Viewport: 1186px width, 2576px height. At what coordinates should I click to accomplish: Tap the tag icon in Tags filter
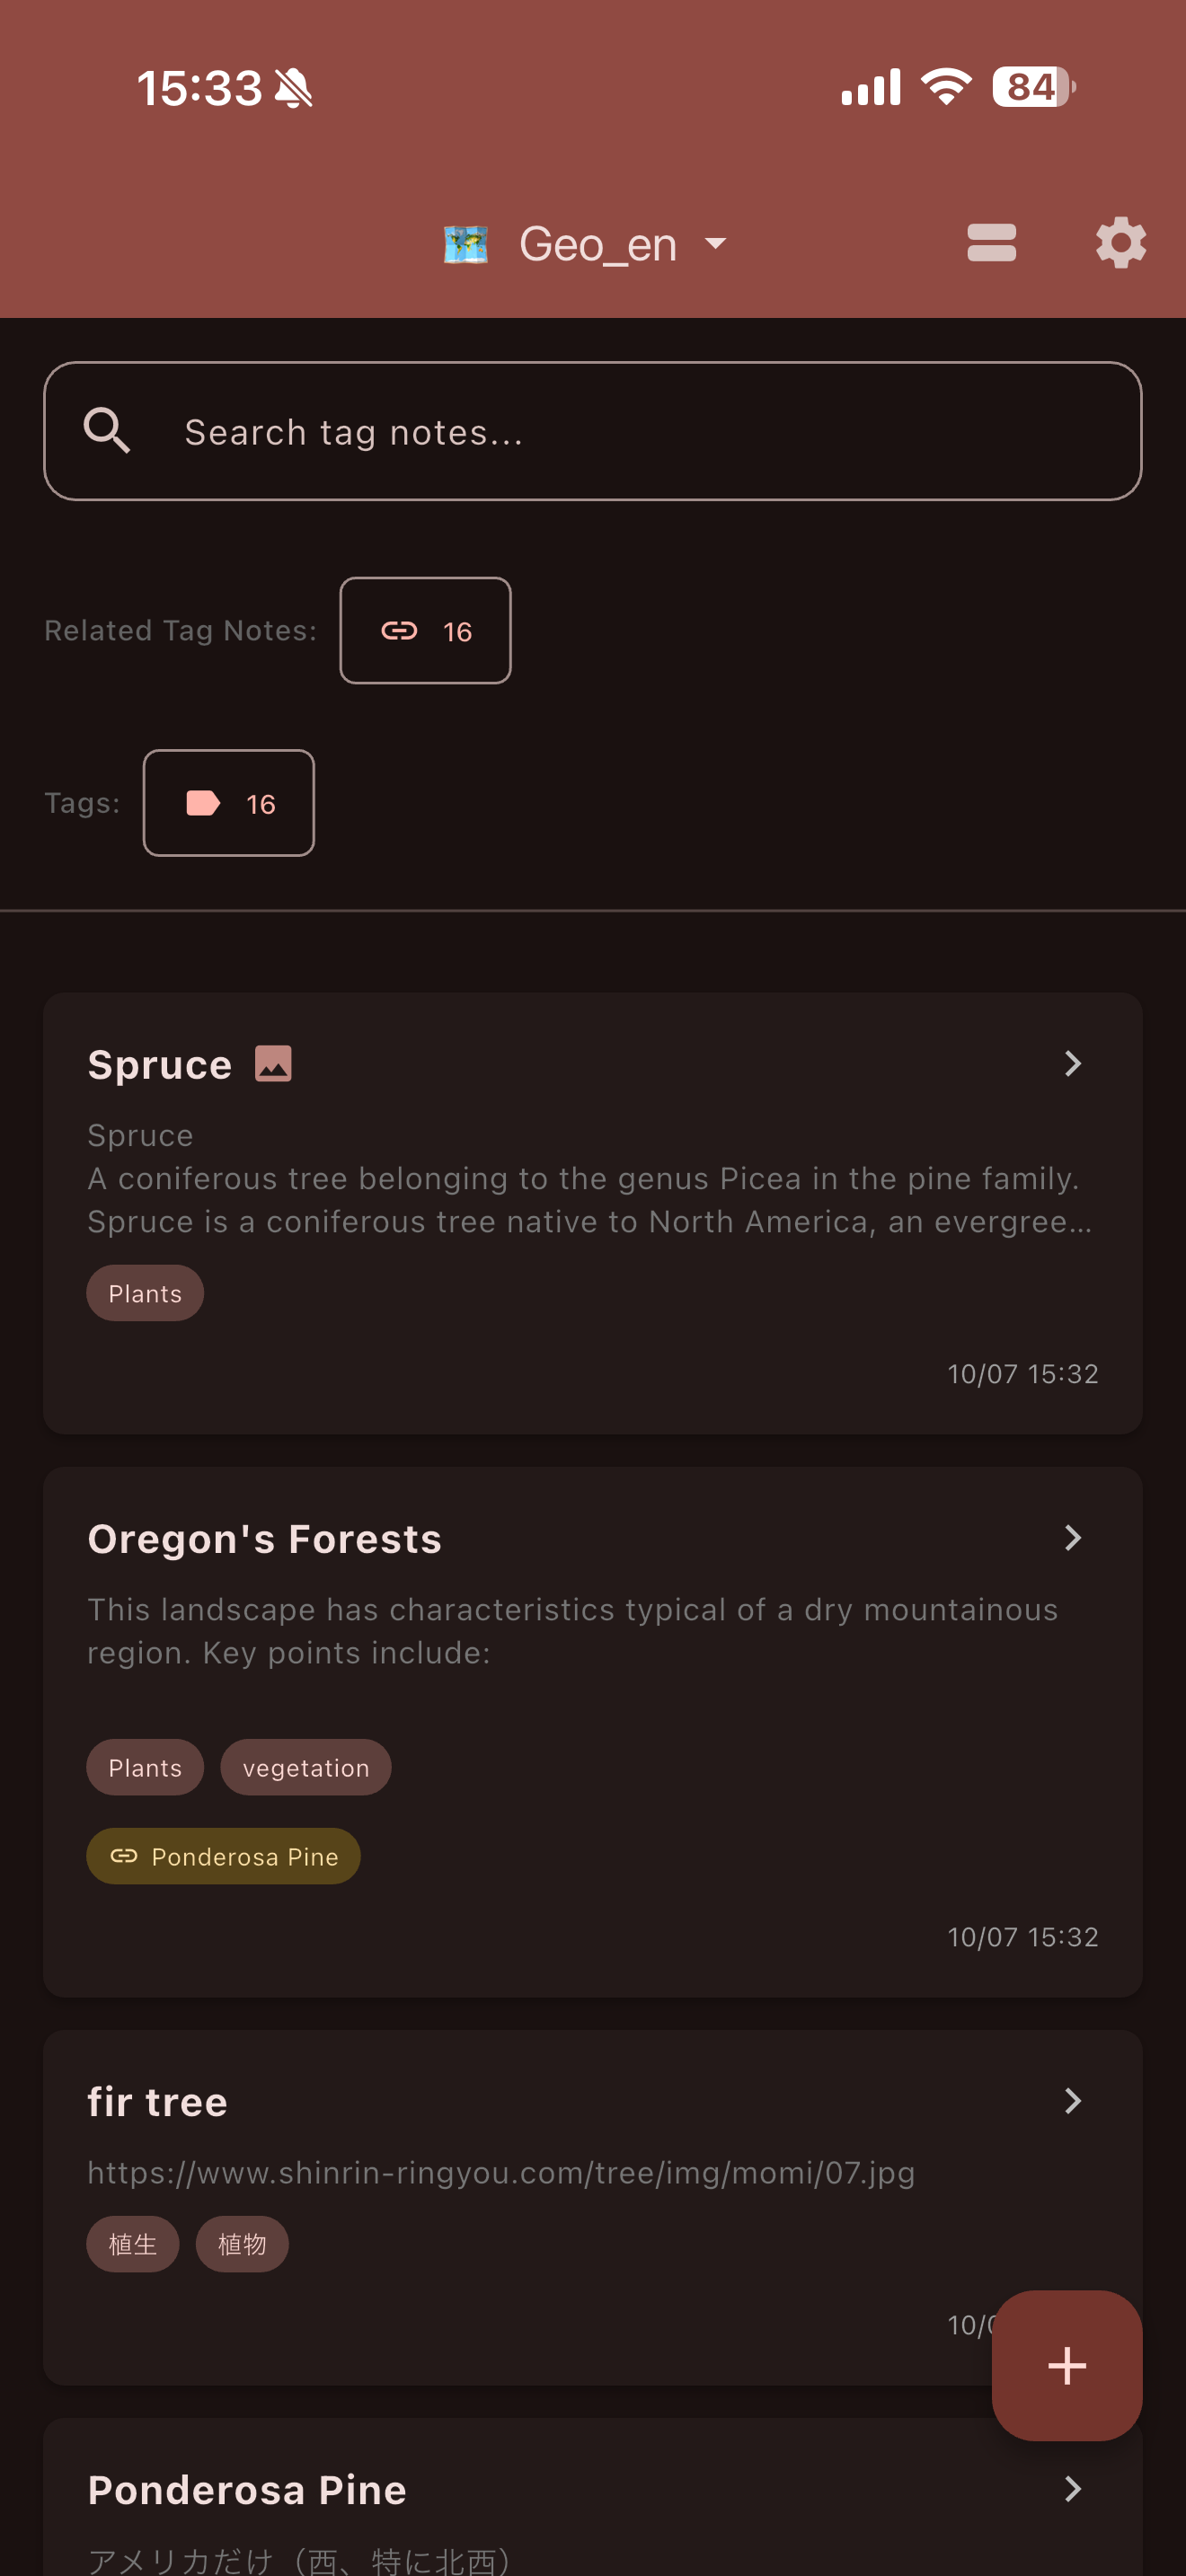(203, 803)
